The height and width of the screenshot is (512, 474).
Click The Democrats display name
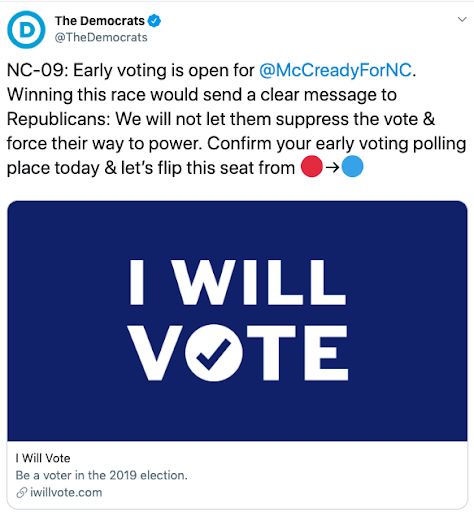[100, 21]
